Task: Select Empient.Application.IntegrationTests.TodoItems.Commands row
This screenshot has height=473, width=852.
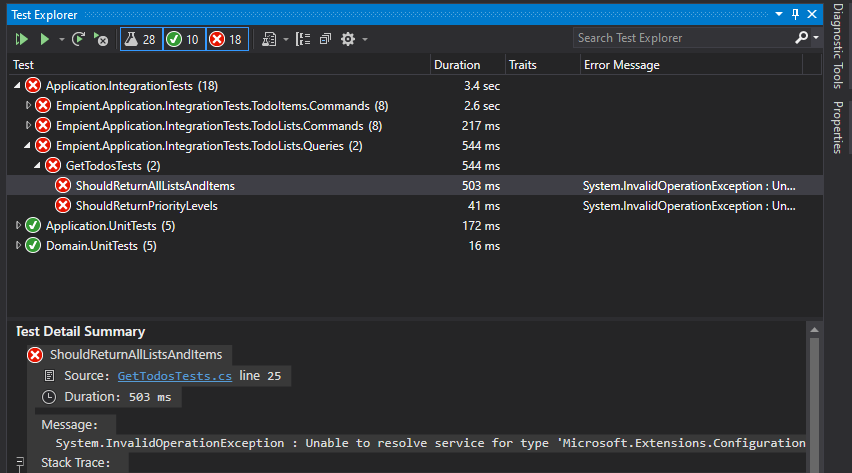Action: point(415,105)
